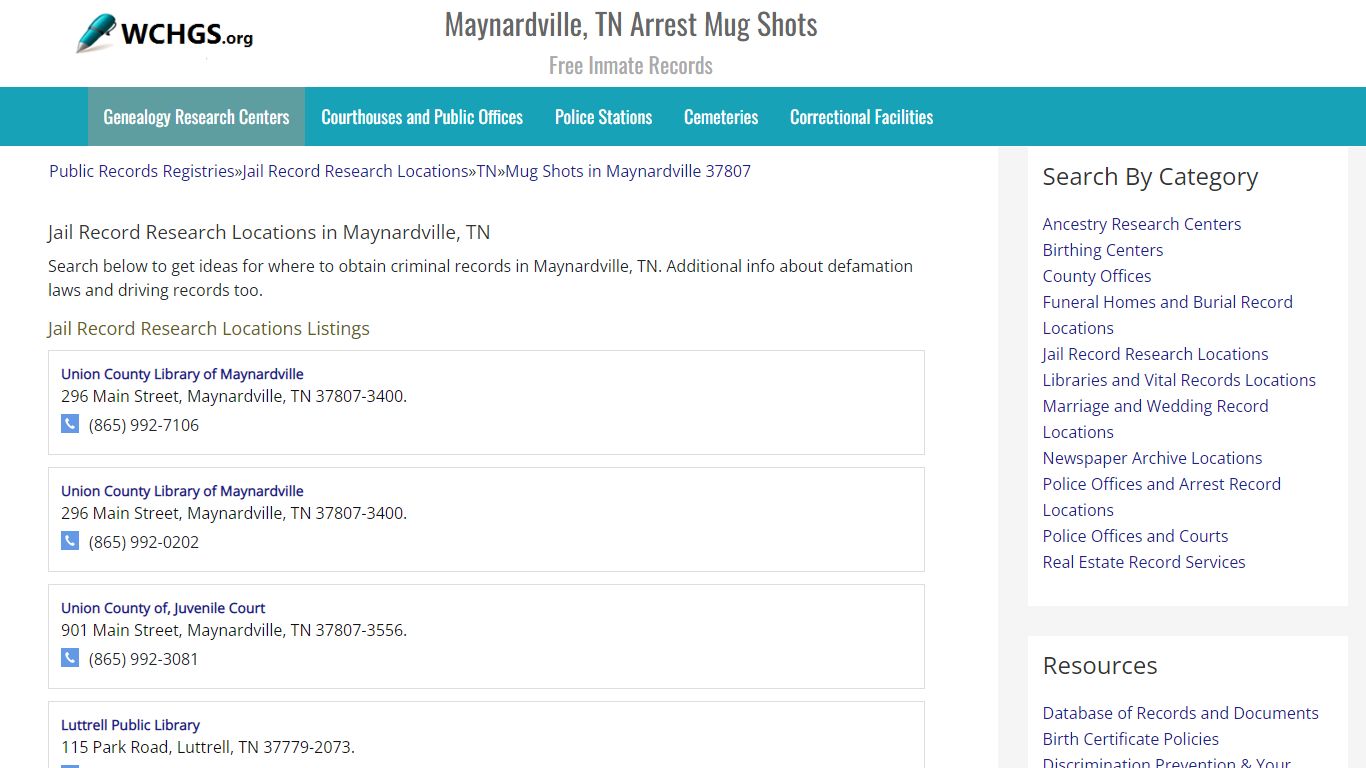Image resolution: width=1366 pixels, height=768 pixels.
Task: Open Genealogy Research Centers tab
Action: pos(196,117)
